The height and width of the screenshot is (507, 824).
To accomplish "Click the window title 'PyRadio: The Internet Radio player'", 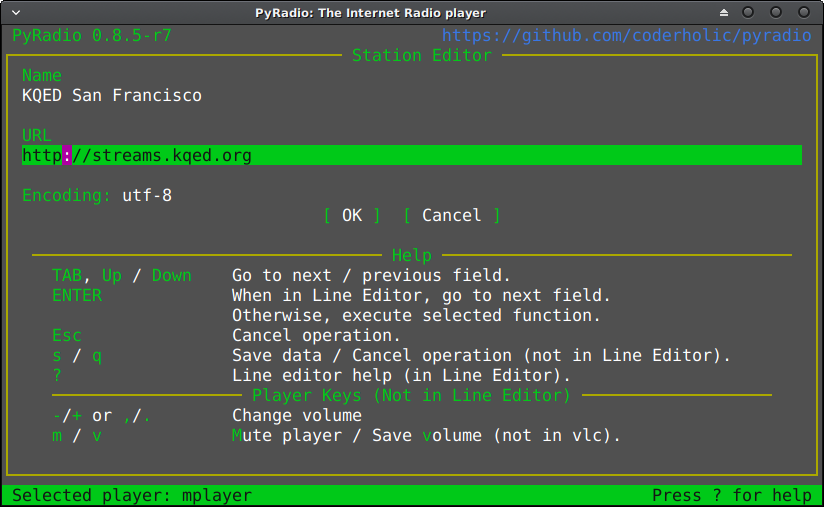I will (370, 13).
